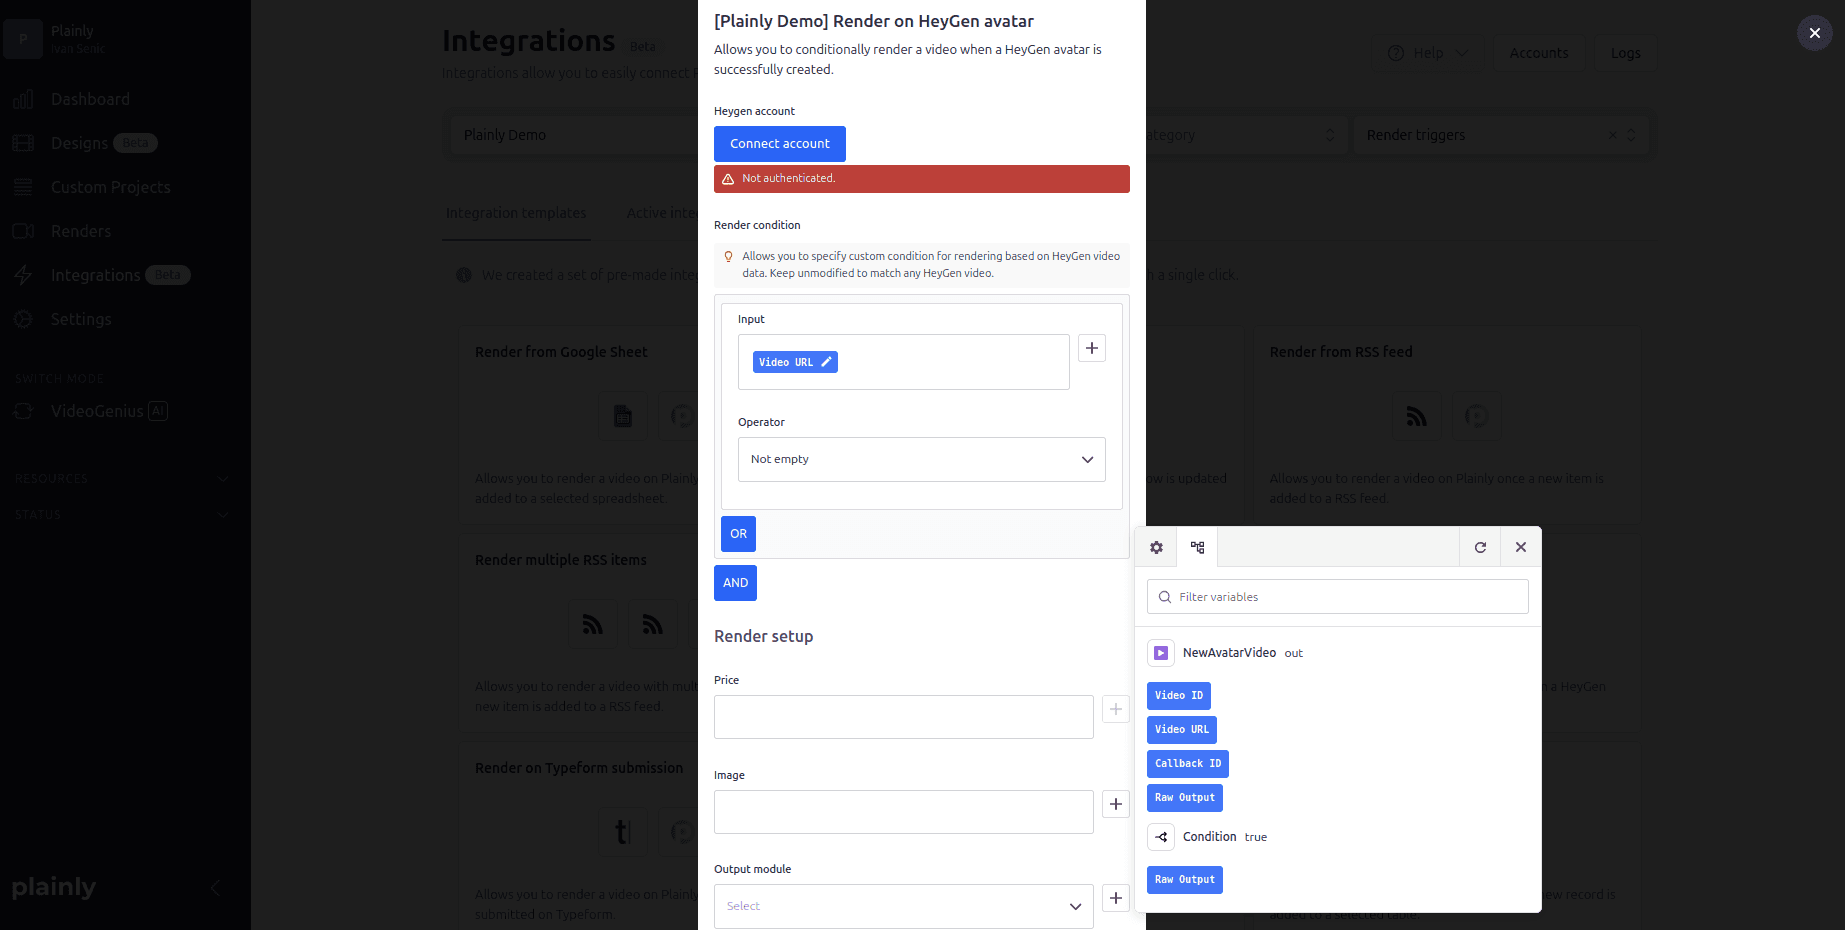
Task: Click the pencil icon on Video URL chip
Action: pyautogui.click(x=826, y=362)
